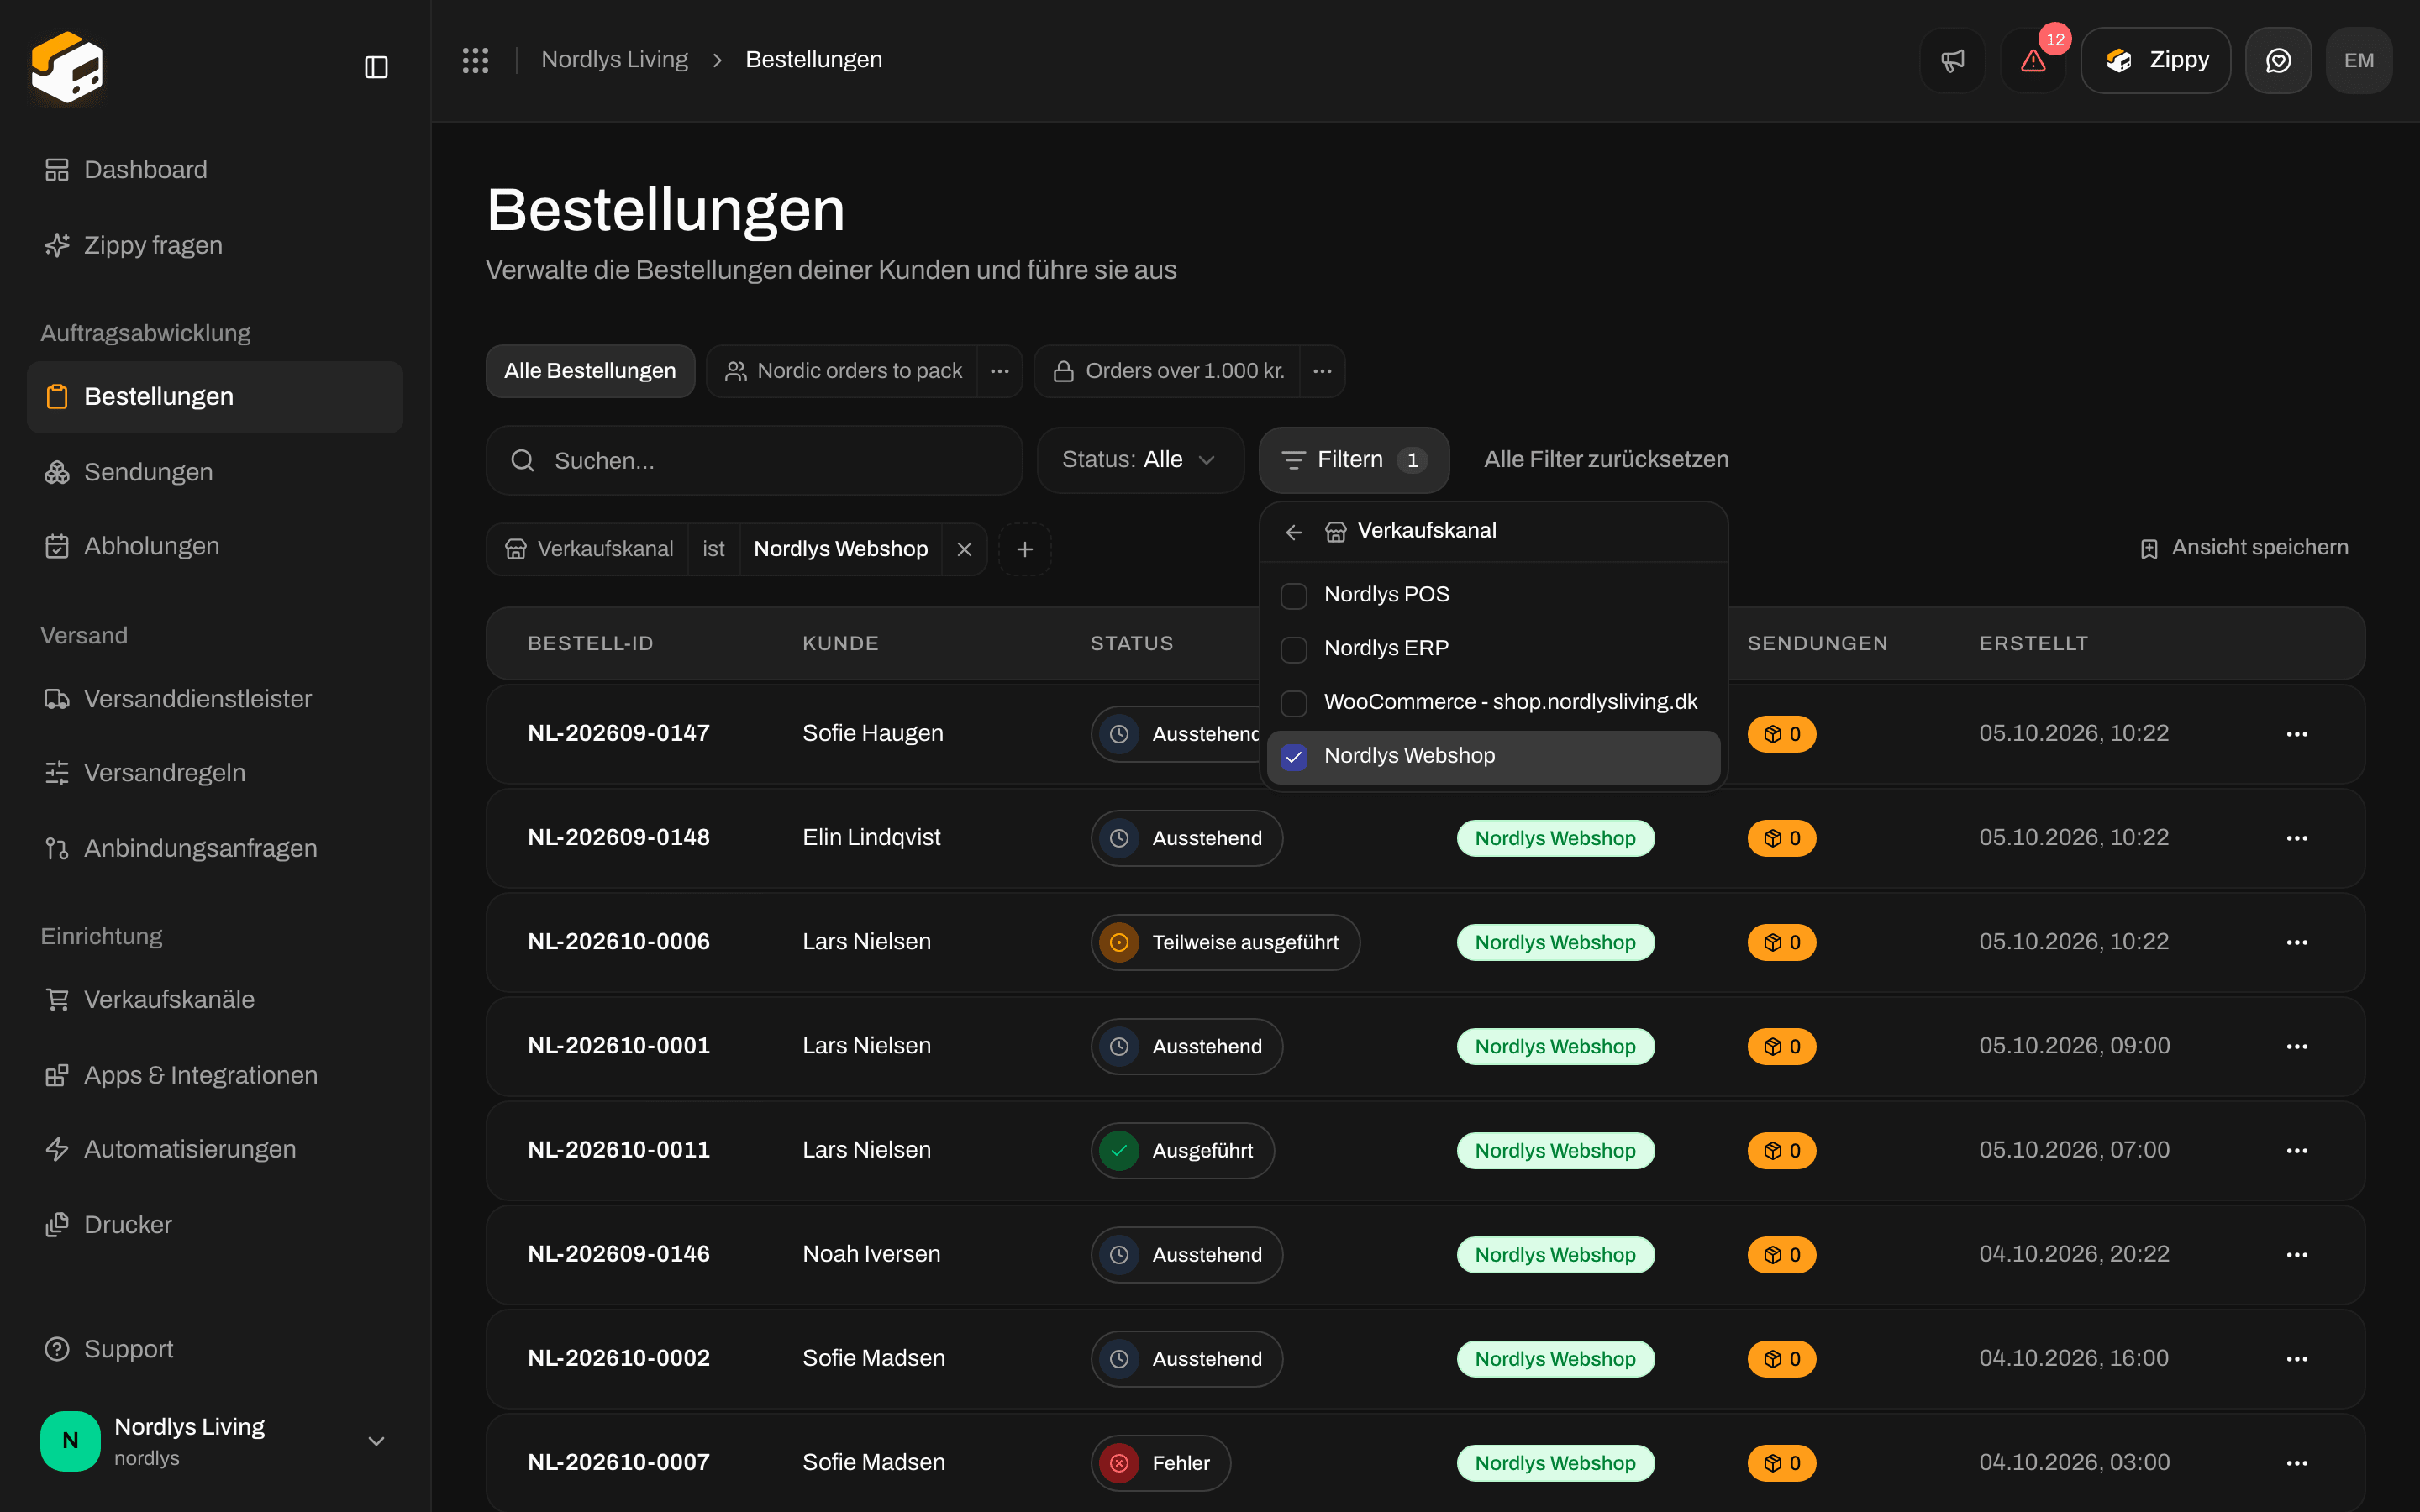This screenshot has height=1512, width=2420.
Task: Open Support in the sidebar
Action: point(215,1349)
